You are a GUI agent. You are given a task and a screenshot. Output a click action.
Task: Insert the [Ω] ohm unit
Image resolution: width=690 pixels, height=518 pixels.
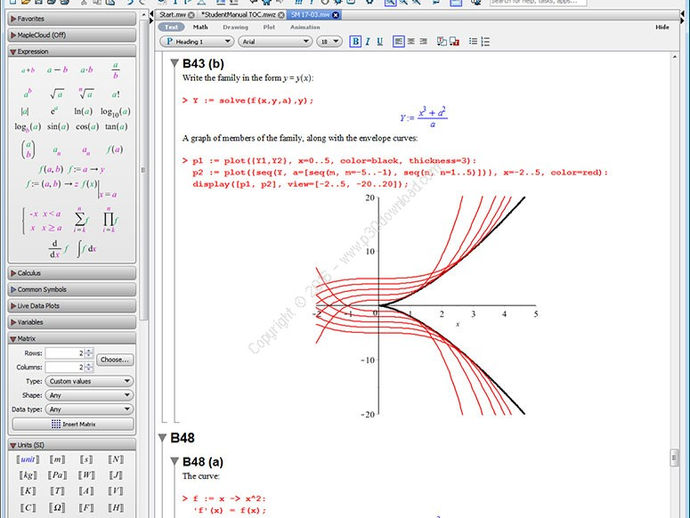57,507
